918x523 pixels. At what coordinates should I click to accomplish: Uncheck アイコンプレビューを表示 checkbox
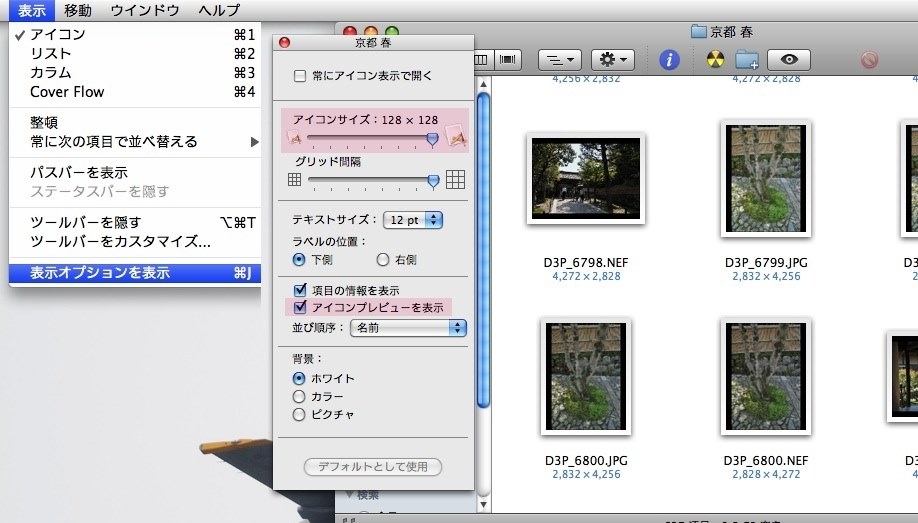tap(300, 306)
